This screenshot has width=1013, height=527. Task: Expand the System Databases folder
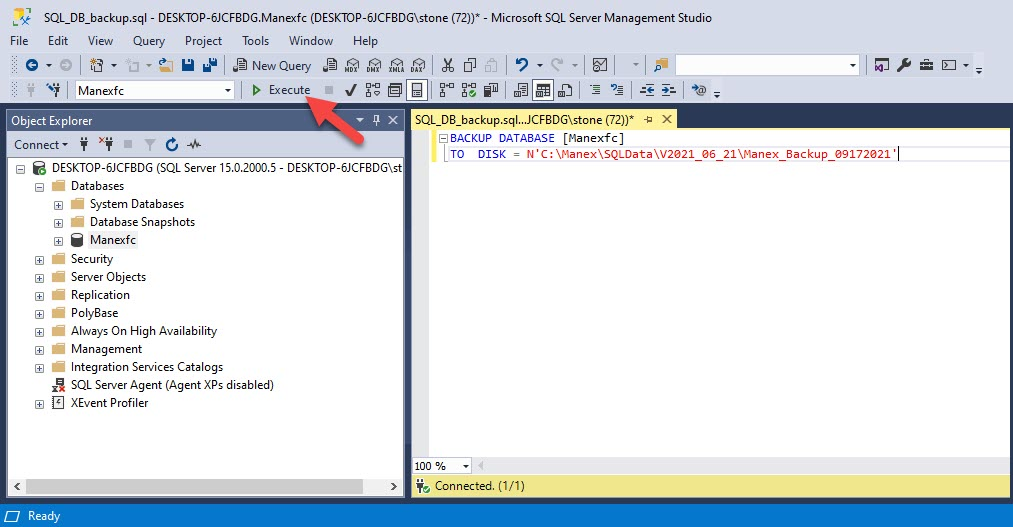click(x=58, y=205)
